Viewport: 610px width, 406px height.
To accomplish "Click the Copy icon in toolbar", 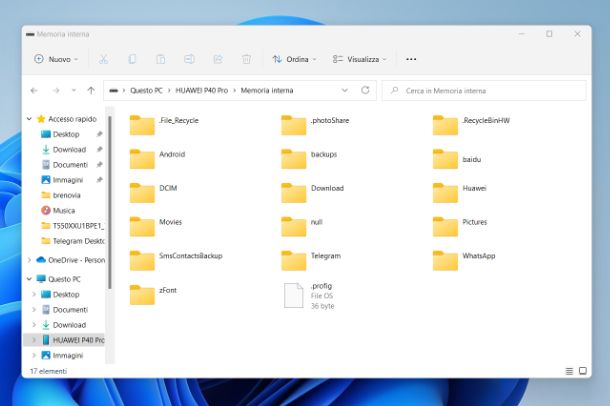I will click(x=132, y=59).
